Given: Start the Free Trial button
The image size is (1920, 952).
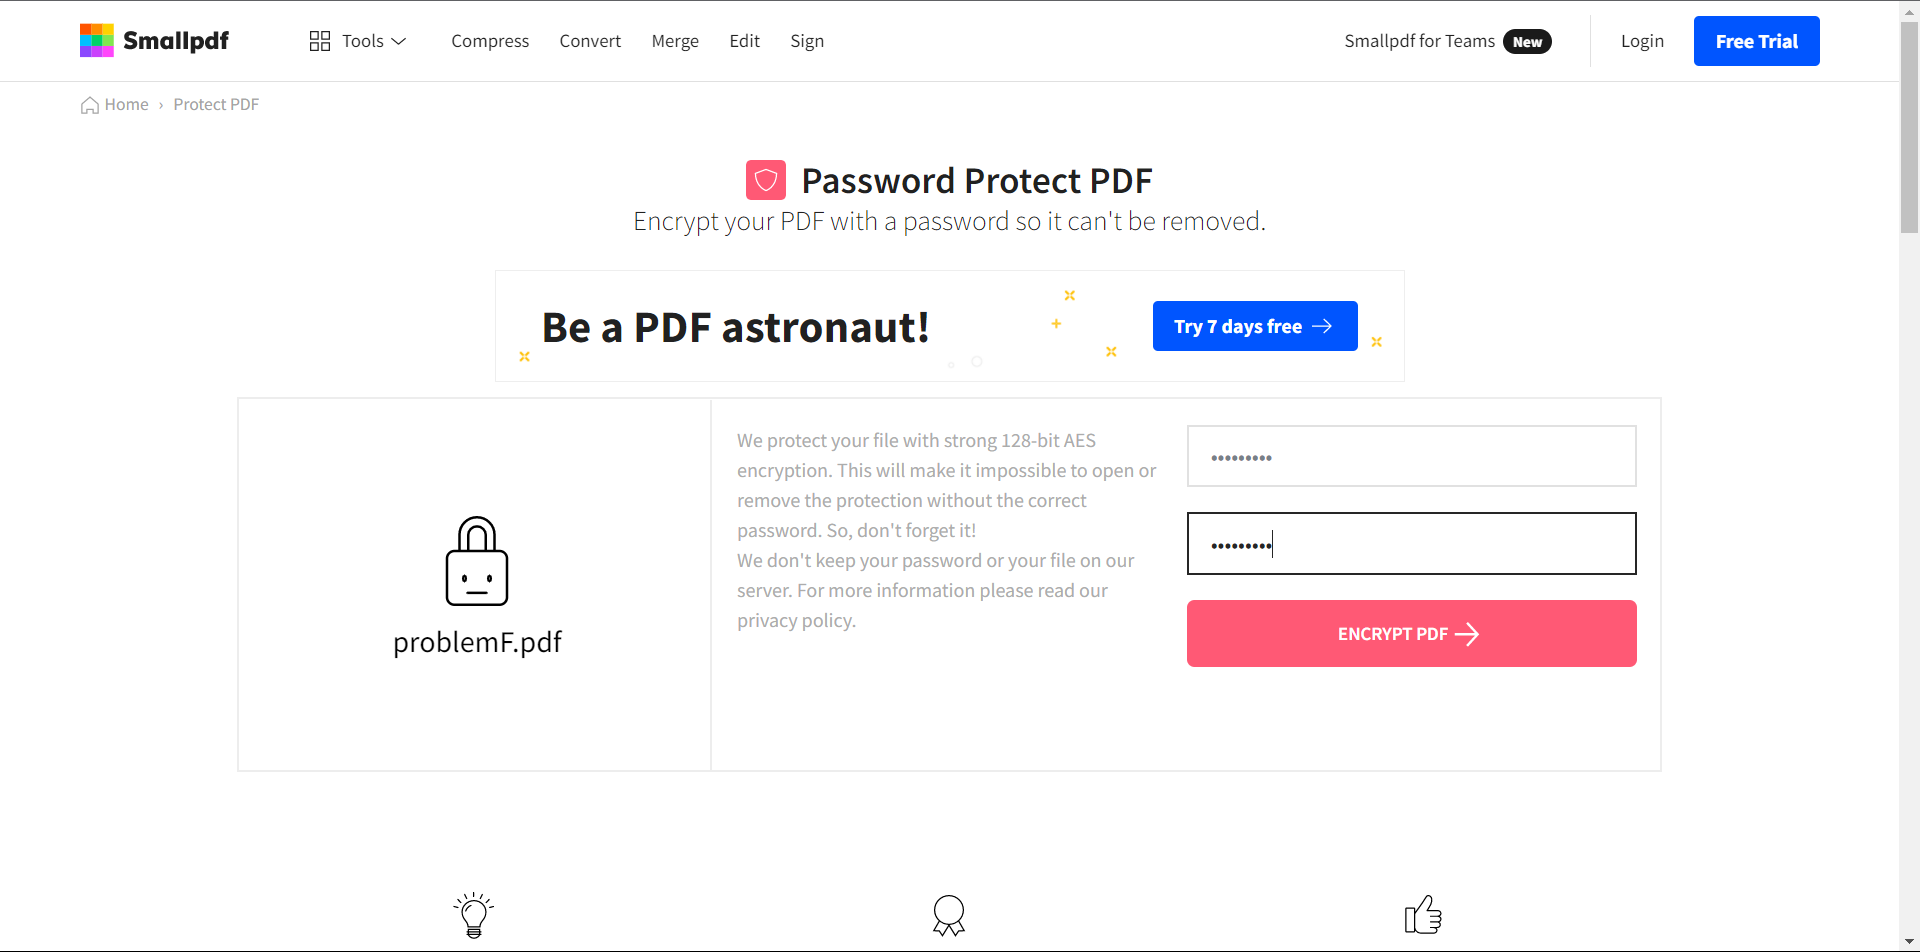Looking at the screenshot, I should (1757, 41).
